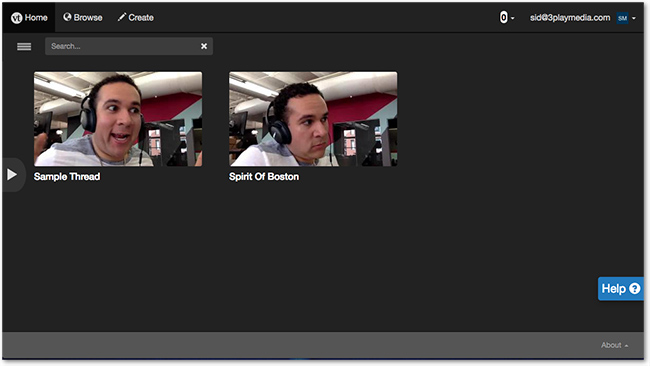
Task: Open the Sample Thread video thumbnail
Action: click(118, 119)
